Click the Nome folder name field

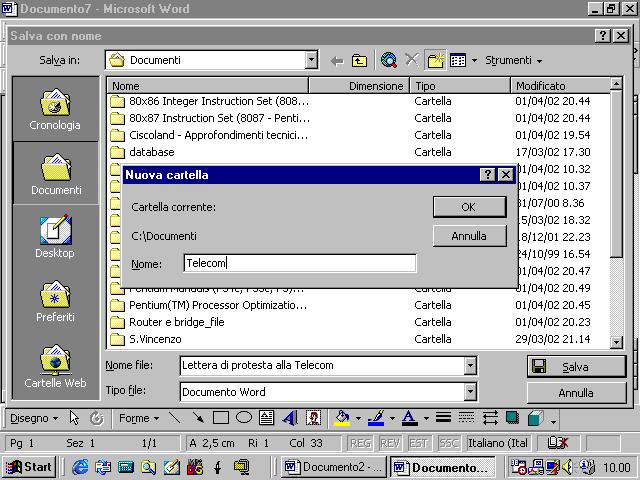pyautogui.click(x=300, y=263)
